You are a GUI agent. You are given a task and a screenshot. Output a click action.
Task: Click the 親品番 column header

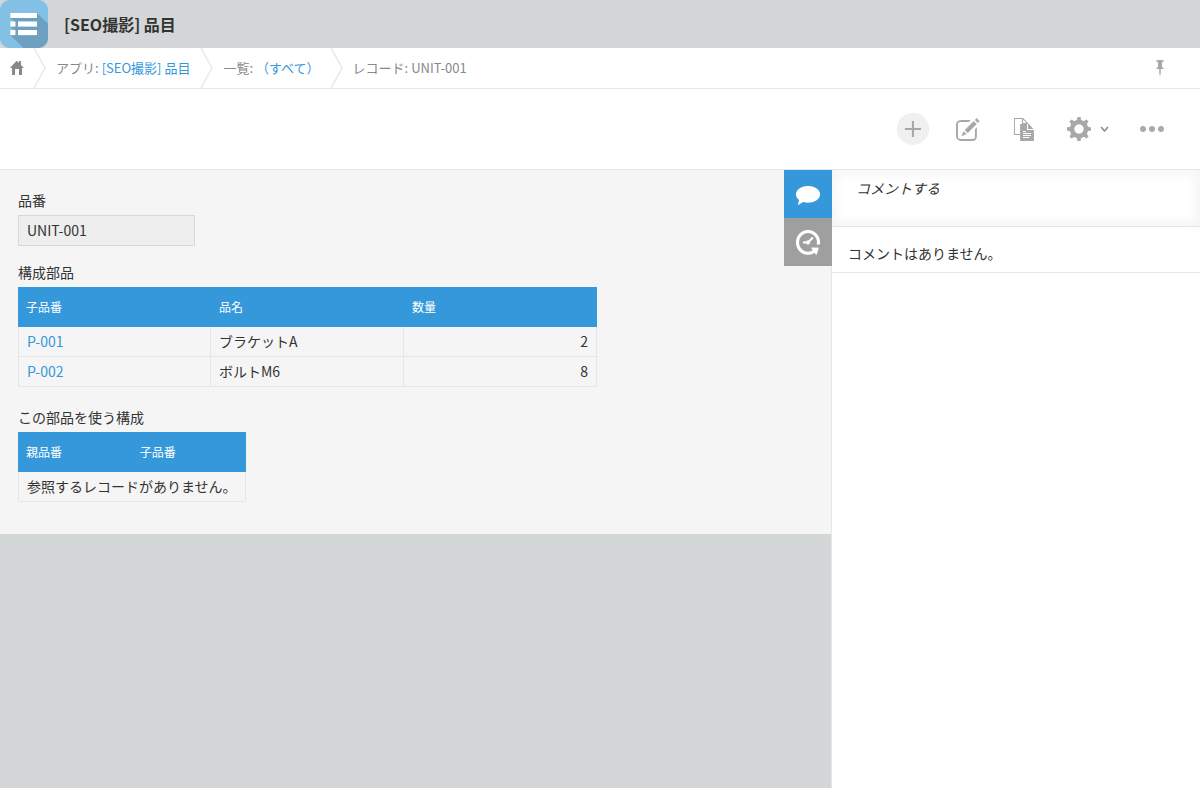[x=75, y=452]
